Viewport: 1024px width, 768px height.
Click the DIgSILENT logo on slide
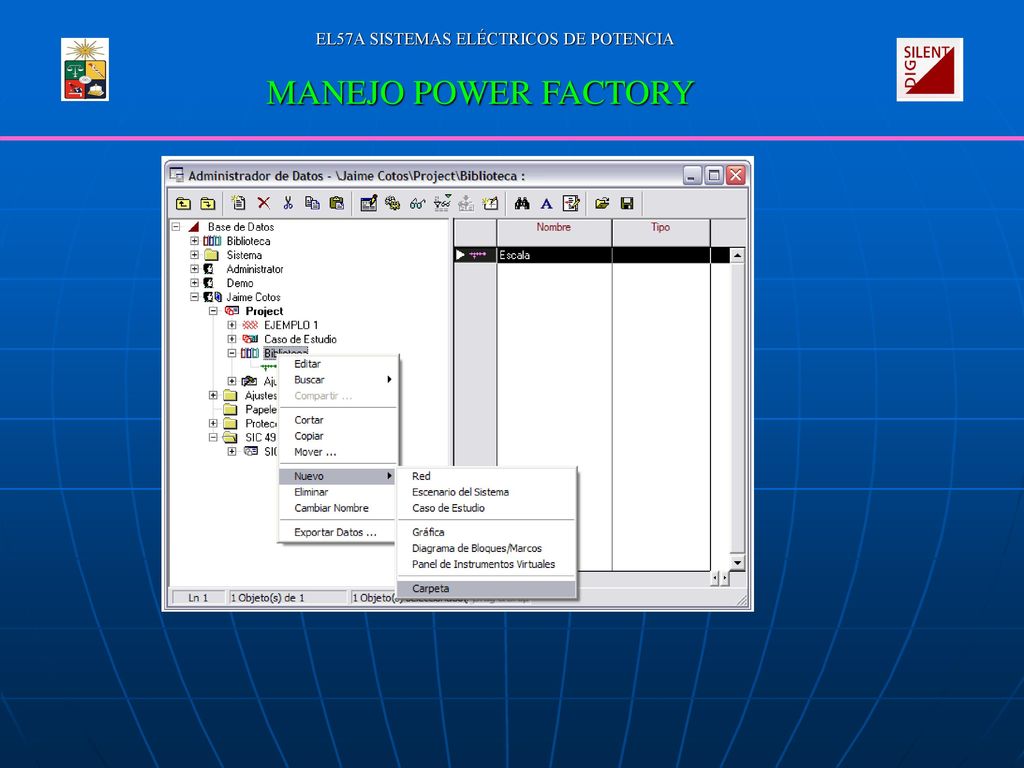(929, 69)
